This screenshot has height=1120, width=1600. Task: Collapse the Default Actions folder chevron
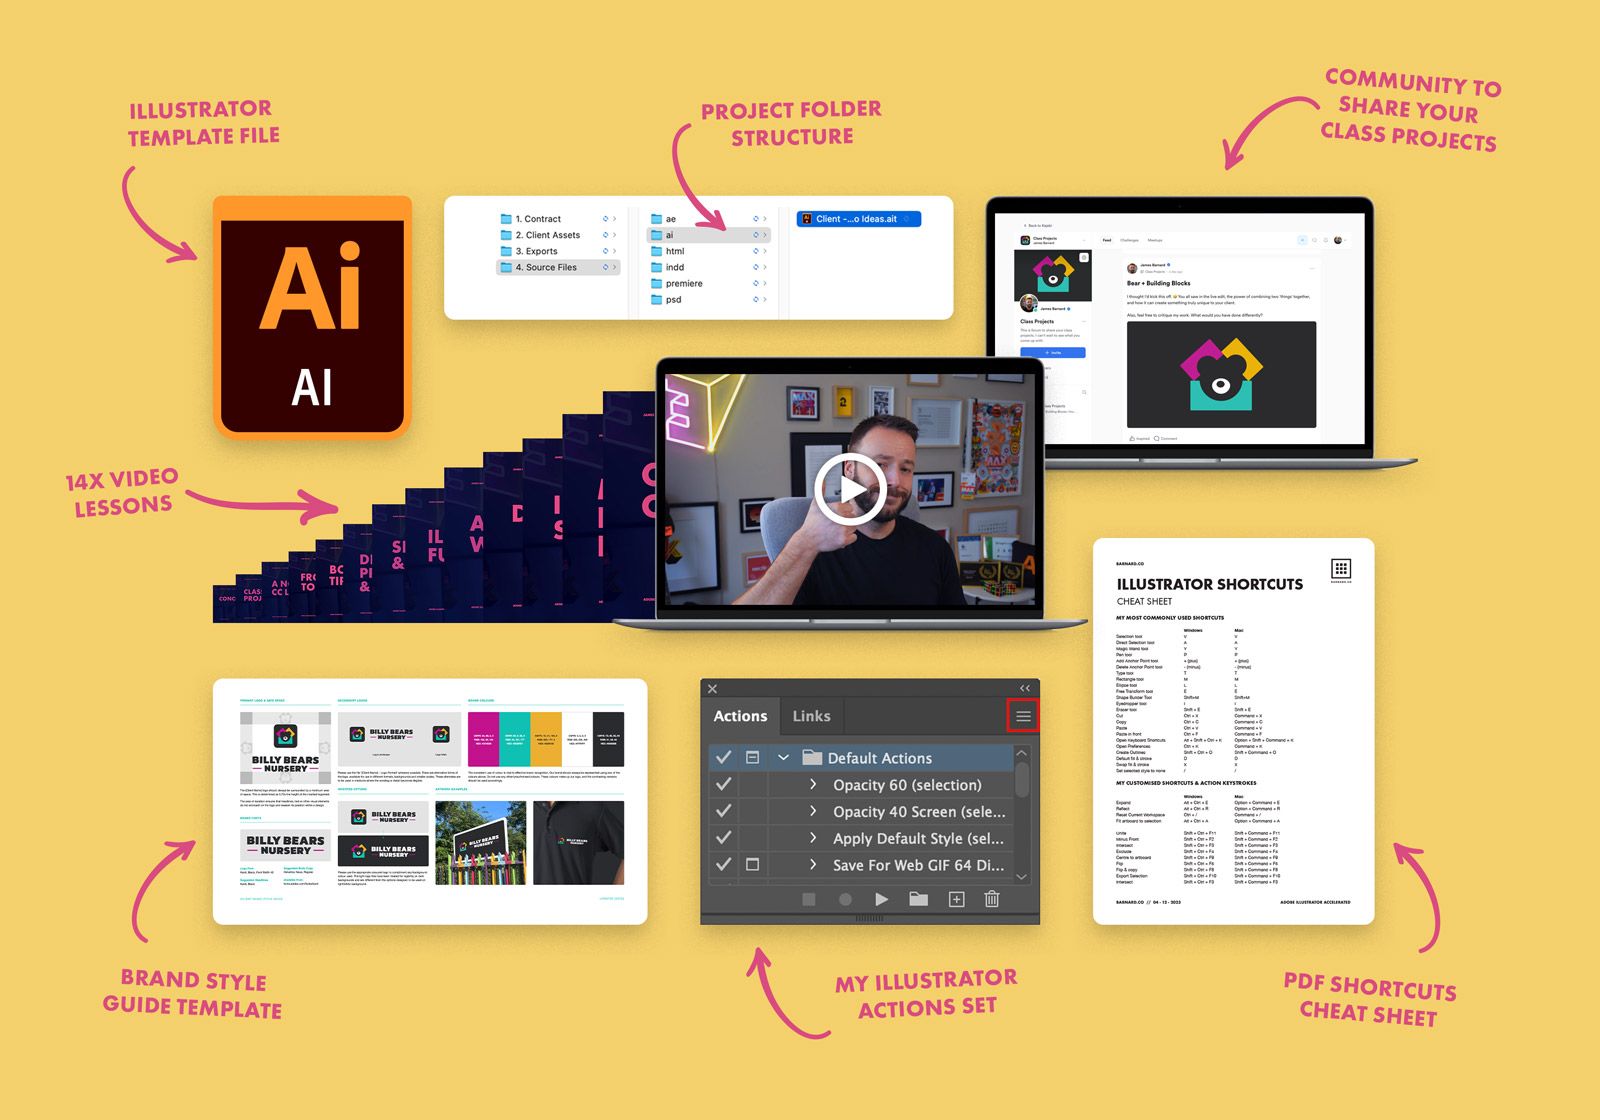pyautogui.click(x=784, y=758)
